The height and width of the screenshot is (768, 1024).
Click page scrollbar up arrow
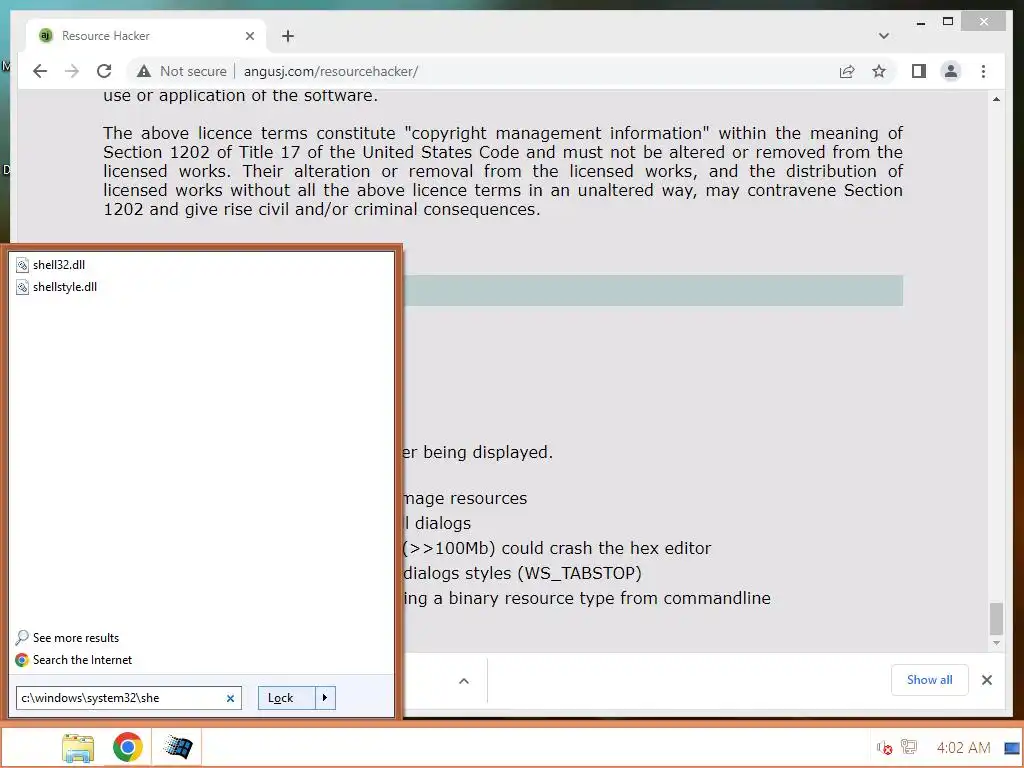[996, 99]
